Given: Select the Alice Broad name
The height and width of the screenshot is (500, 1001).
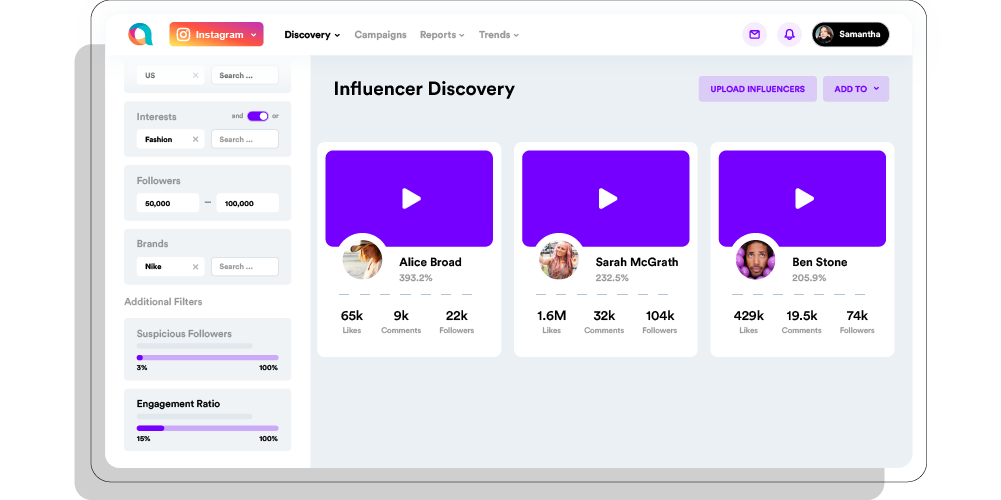Looking at the screenshot, I should click(430, 262).
